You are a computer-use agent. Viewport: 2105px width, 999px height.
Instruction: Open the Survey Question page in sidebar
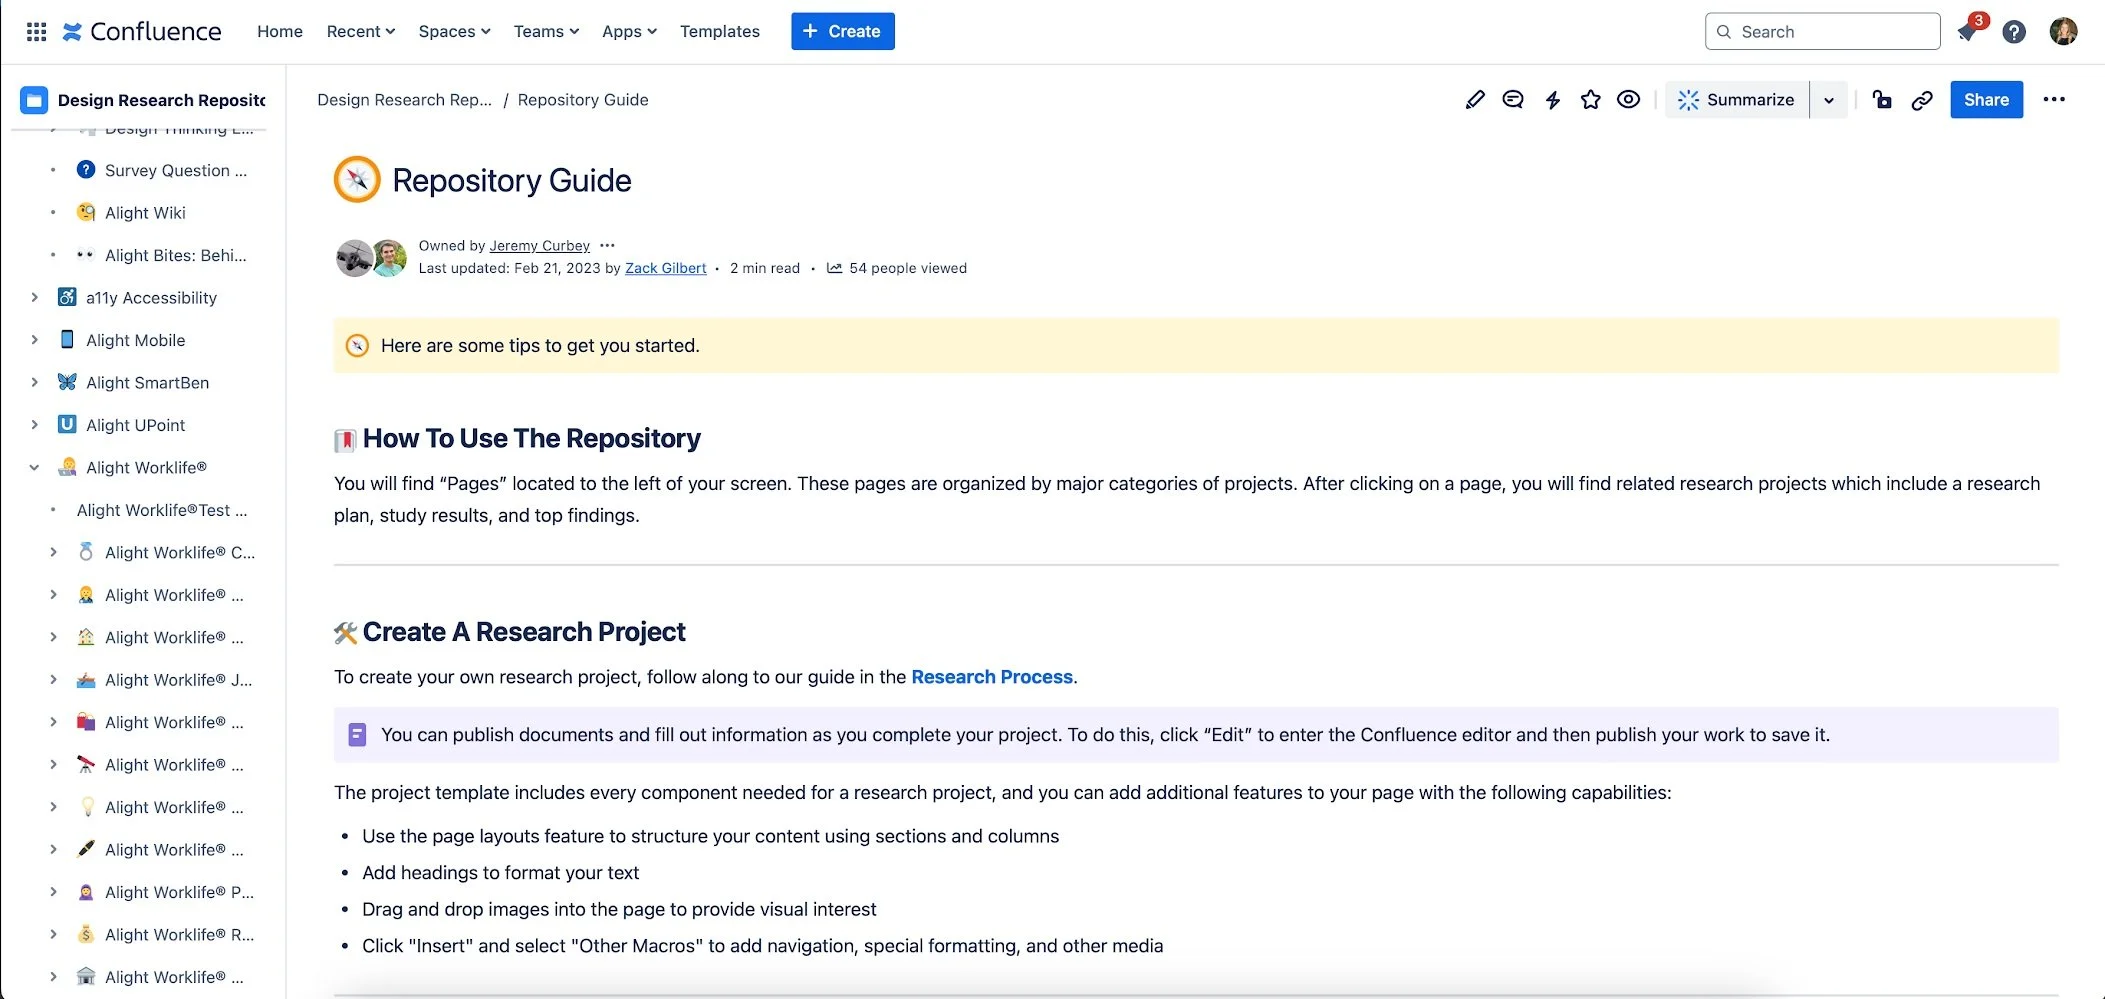pos(176,171)
